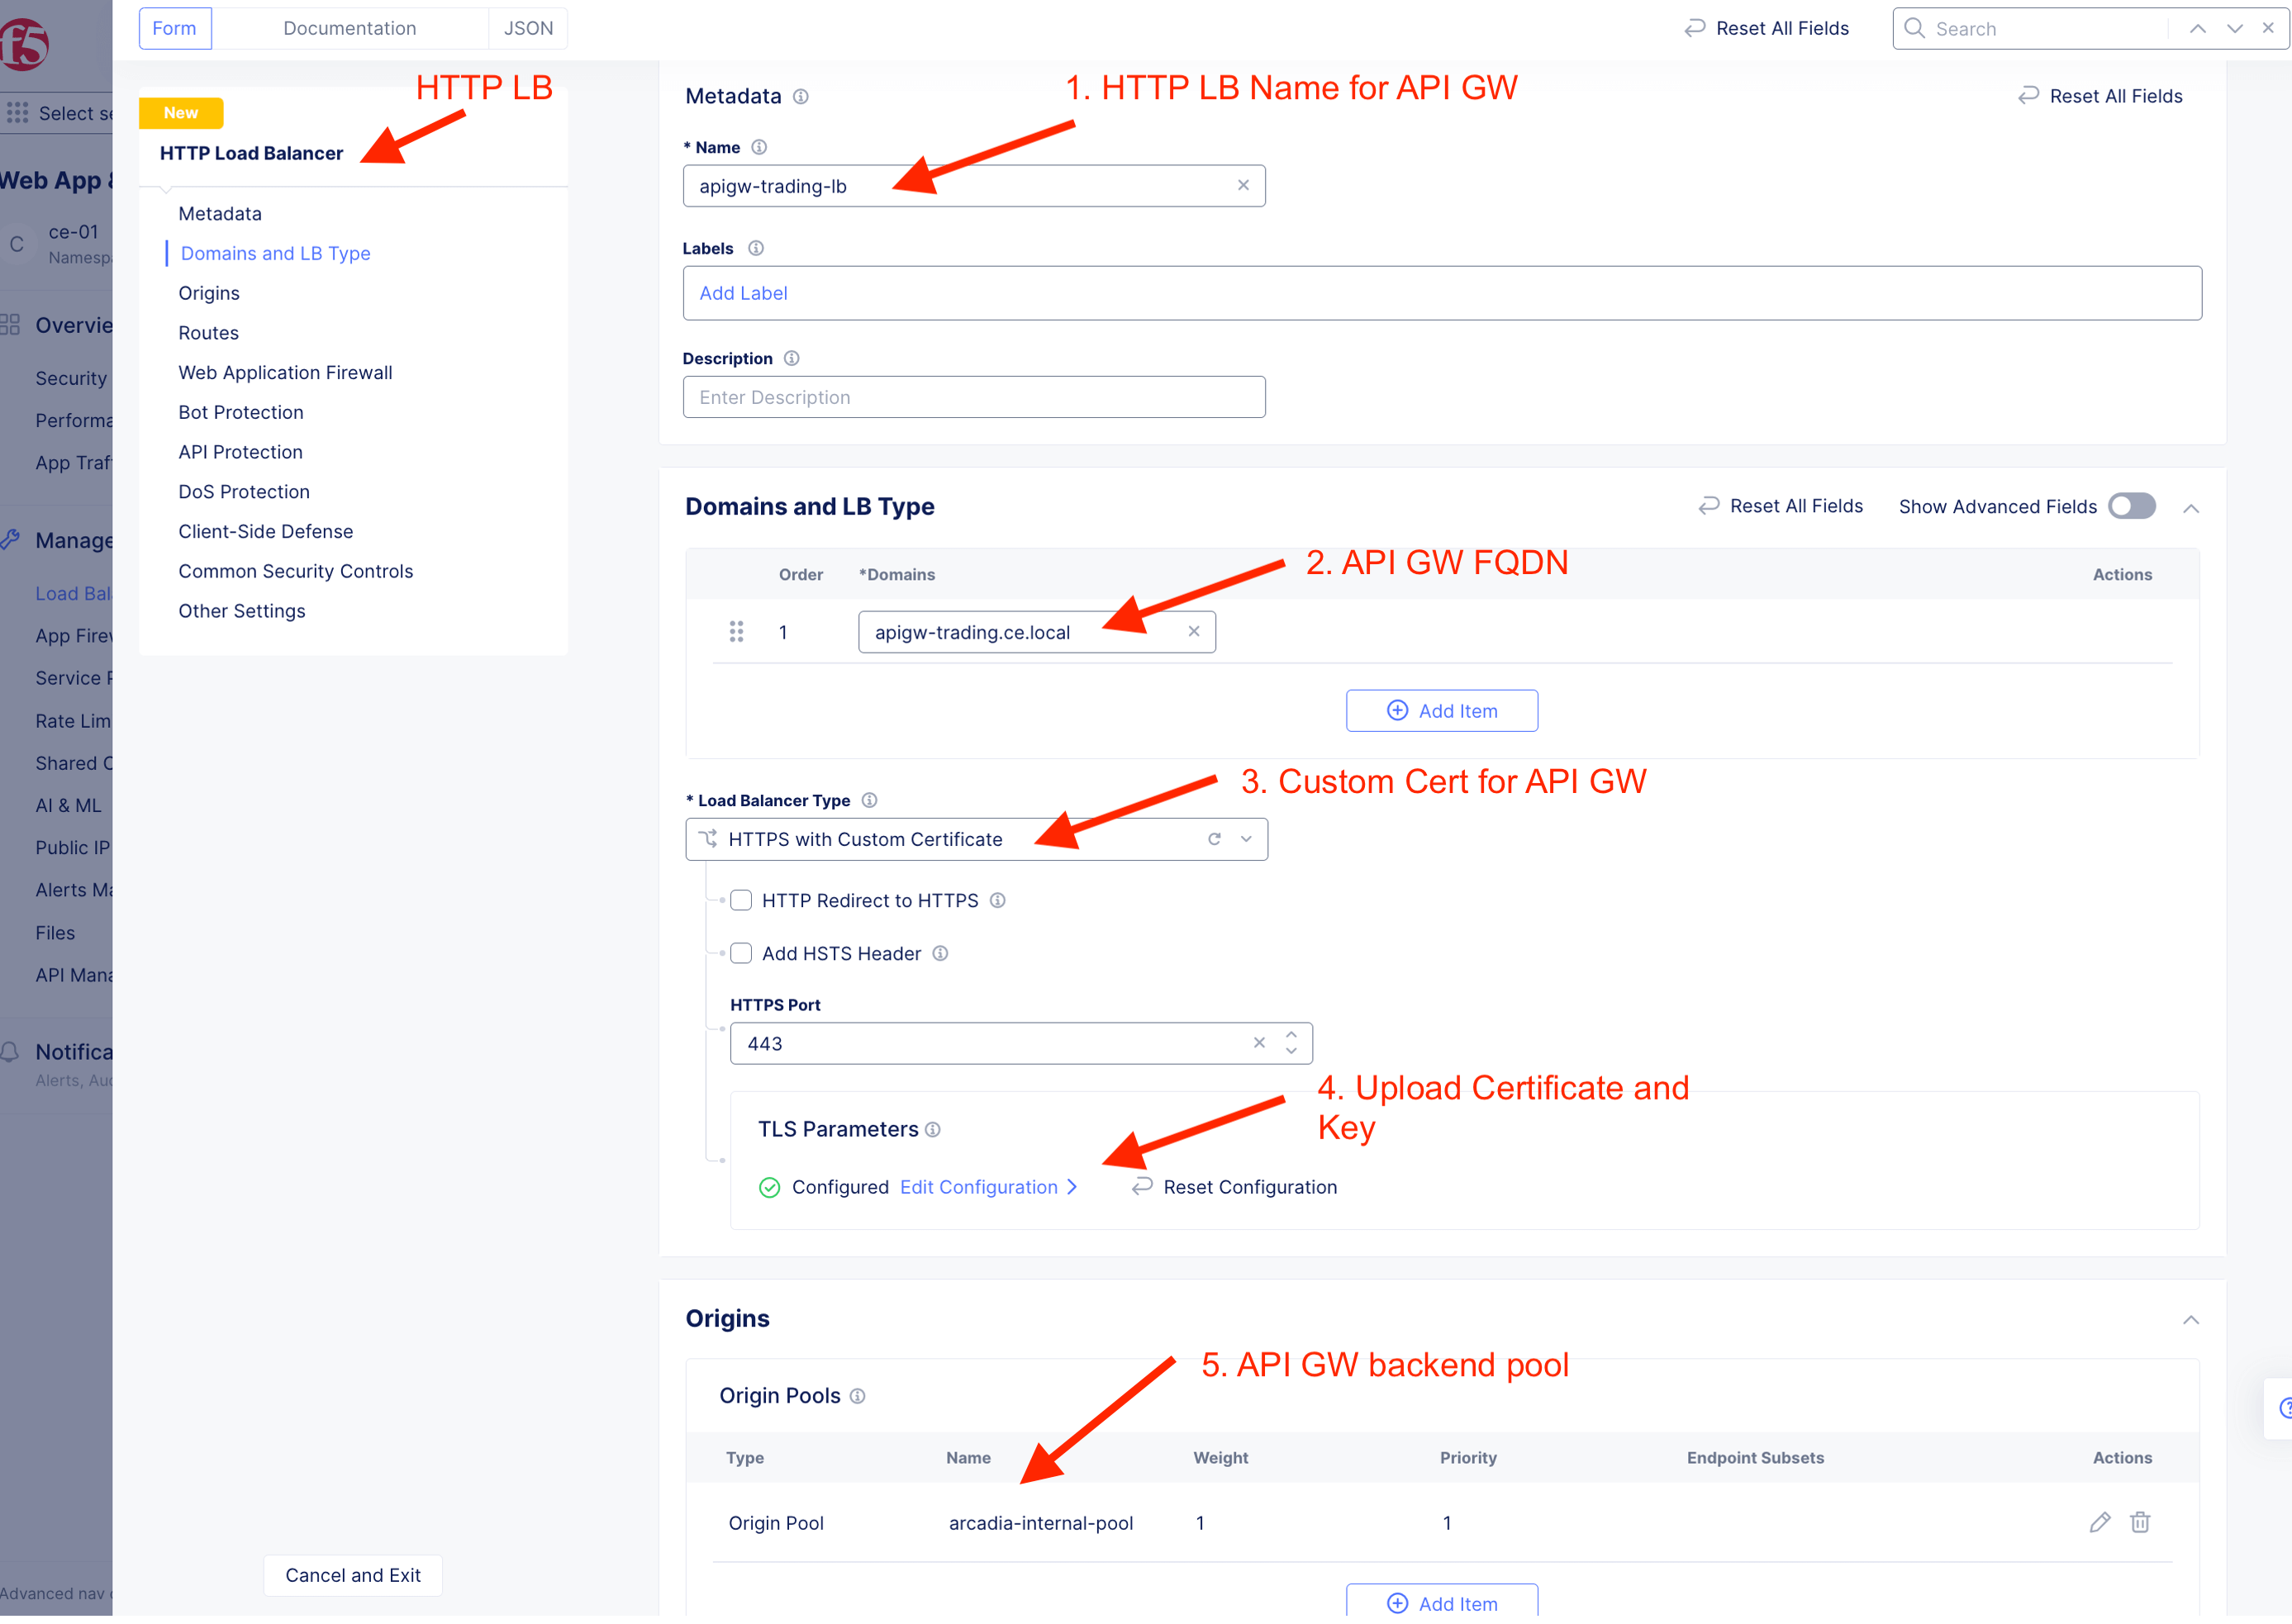Collapse the Domains and LB Type section
This screenshot has height=1624, width=2292.
[x=2190, y=508]
